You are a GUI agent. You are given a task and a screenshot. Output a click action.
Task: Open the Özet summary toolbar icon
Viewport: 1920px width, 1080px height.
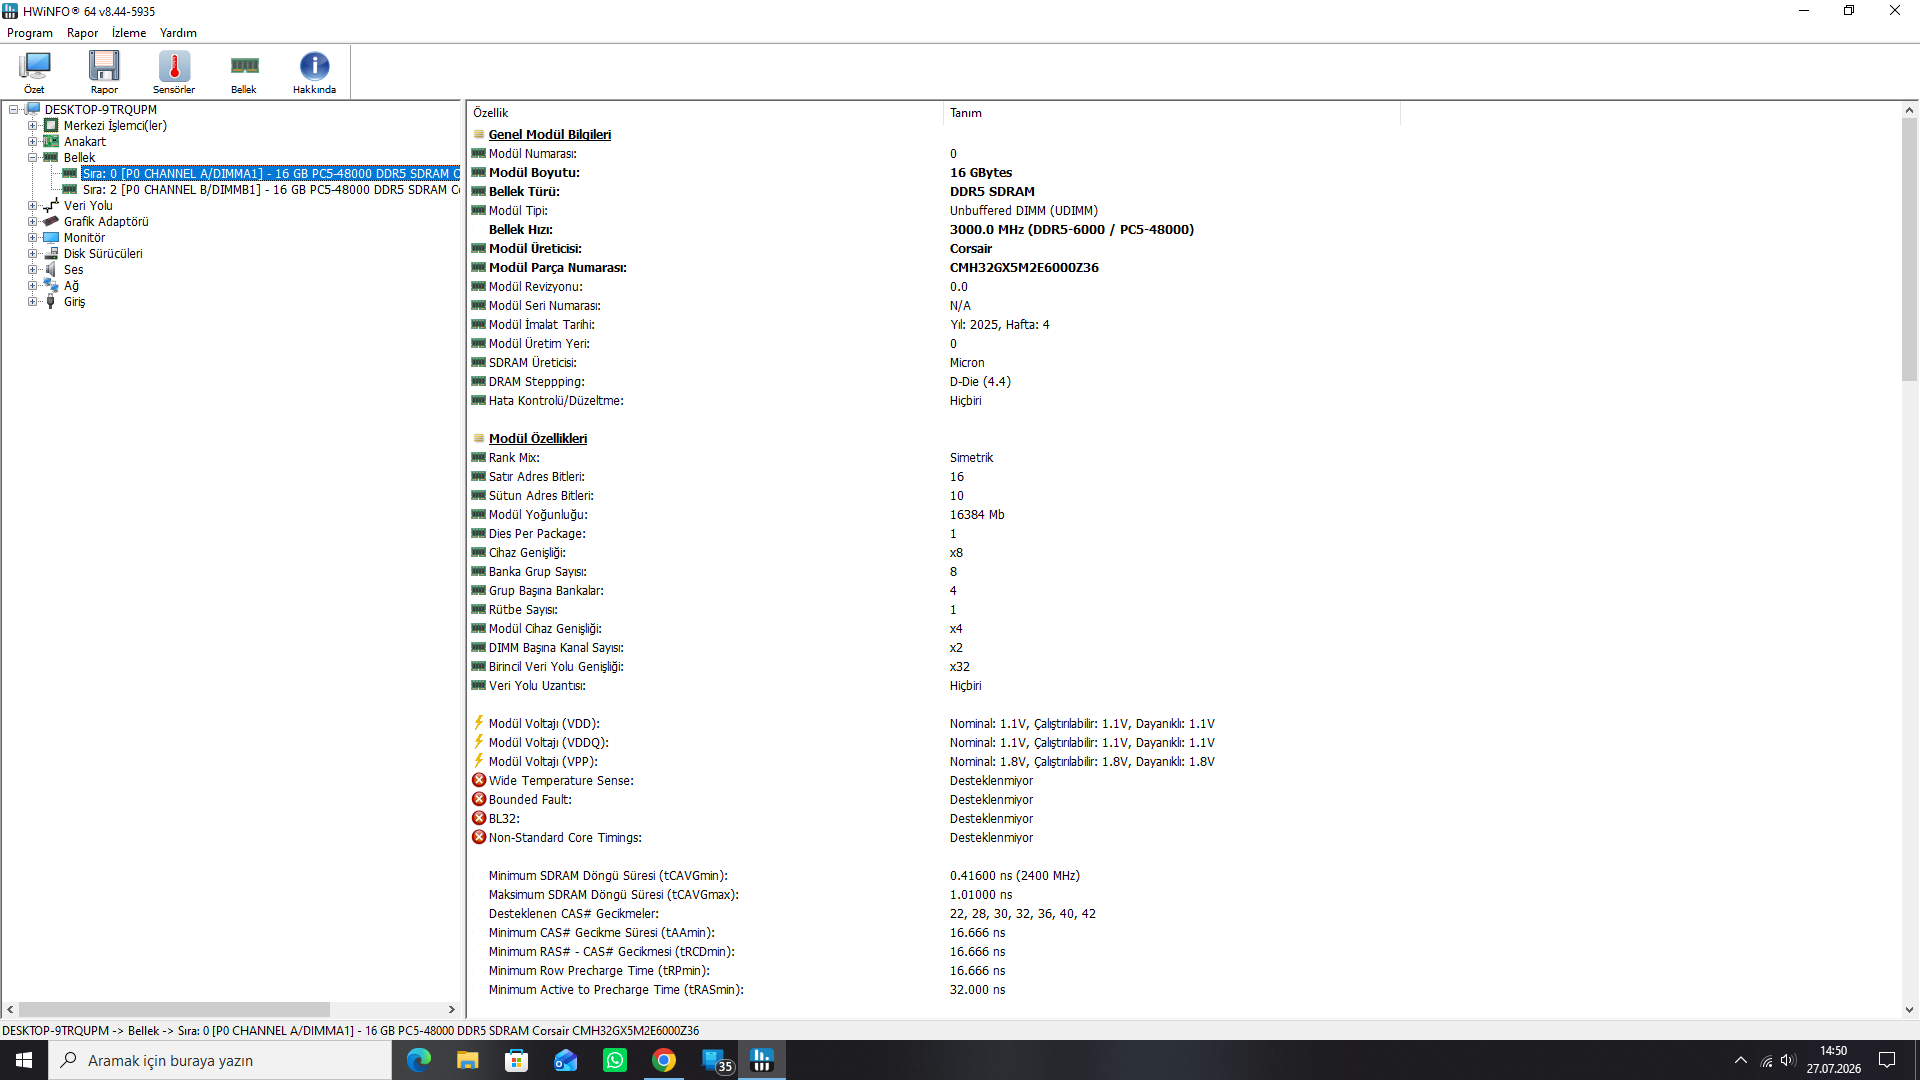[x=34, y=72]
